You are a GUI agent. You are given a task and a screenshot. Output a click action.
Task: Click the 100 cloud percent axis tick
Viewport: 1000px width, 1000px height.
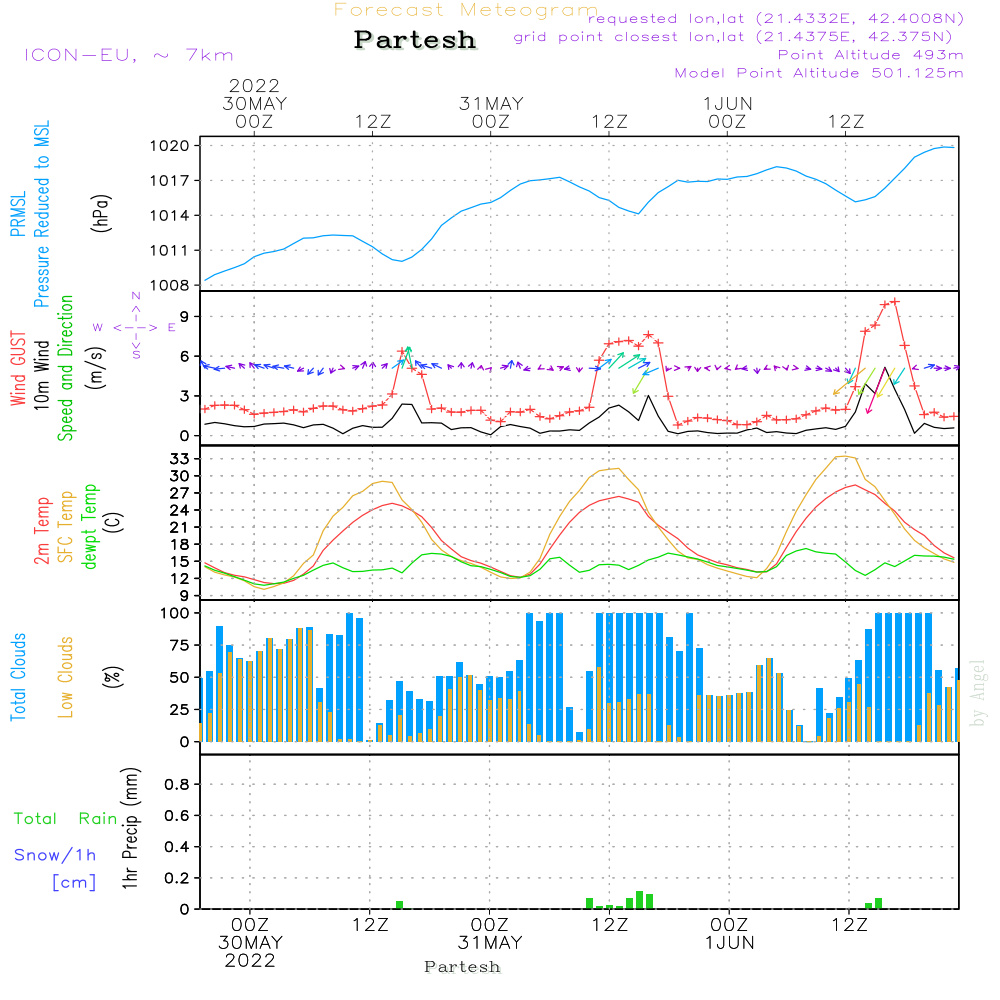pyautogui.click(x=175, y=614)
